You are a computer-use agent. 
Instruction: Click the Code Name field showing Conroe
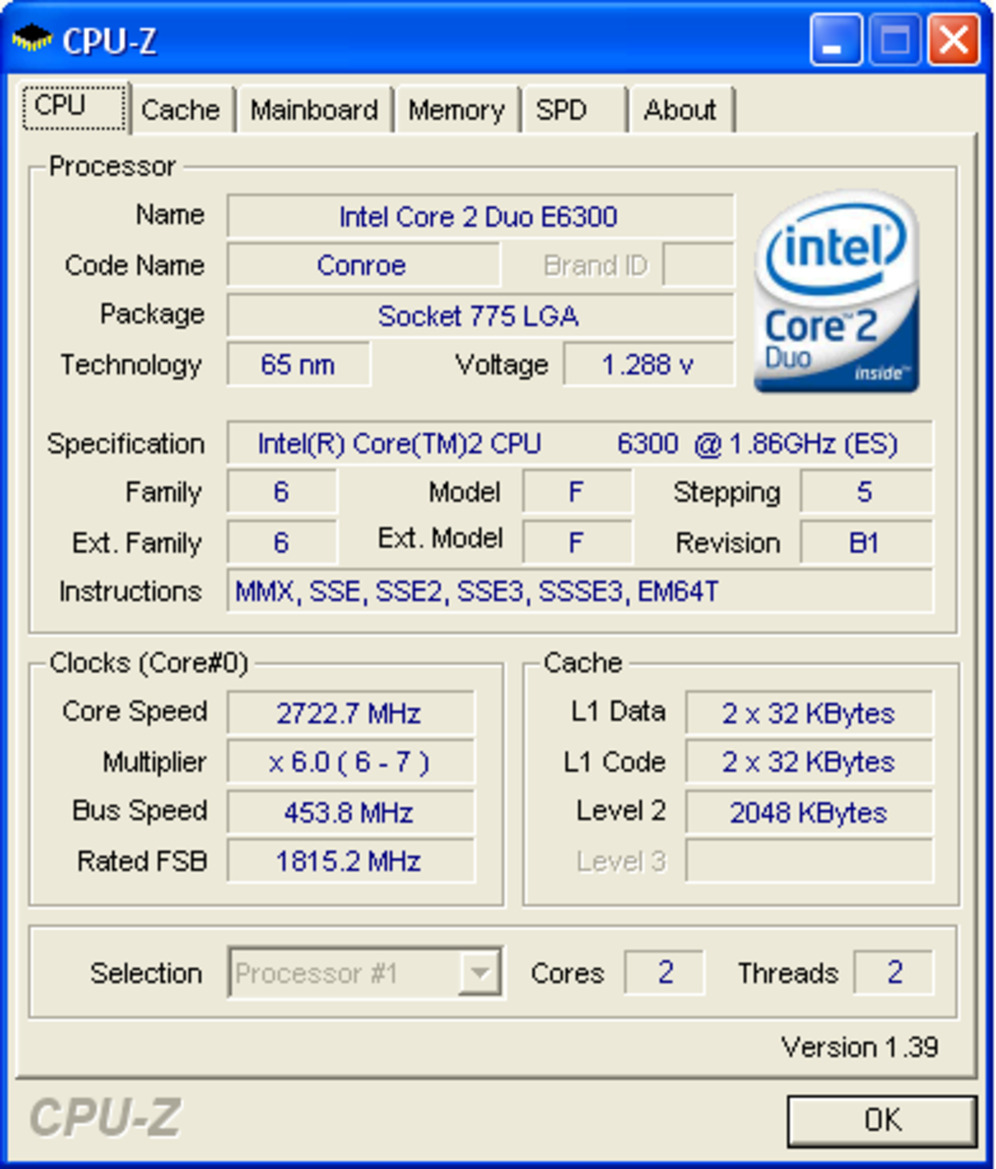click(363, 265)
